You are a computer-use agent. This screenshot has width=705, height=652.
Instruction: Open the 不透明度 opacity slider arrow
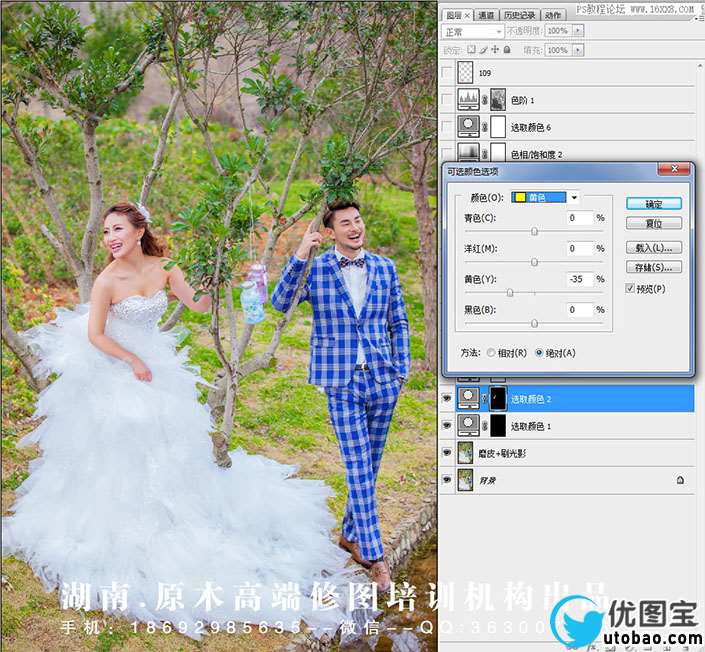pos(579,31)
